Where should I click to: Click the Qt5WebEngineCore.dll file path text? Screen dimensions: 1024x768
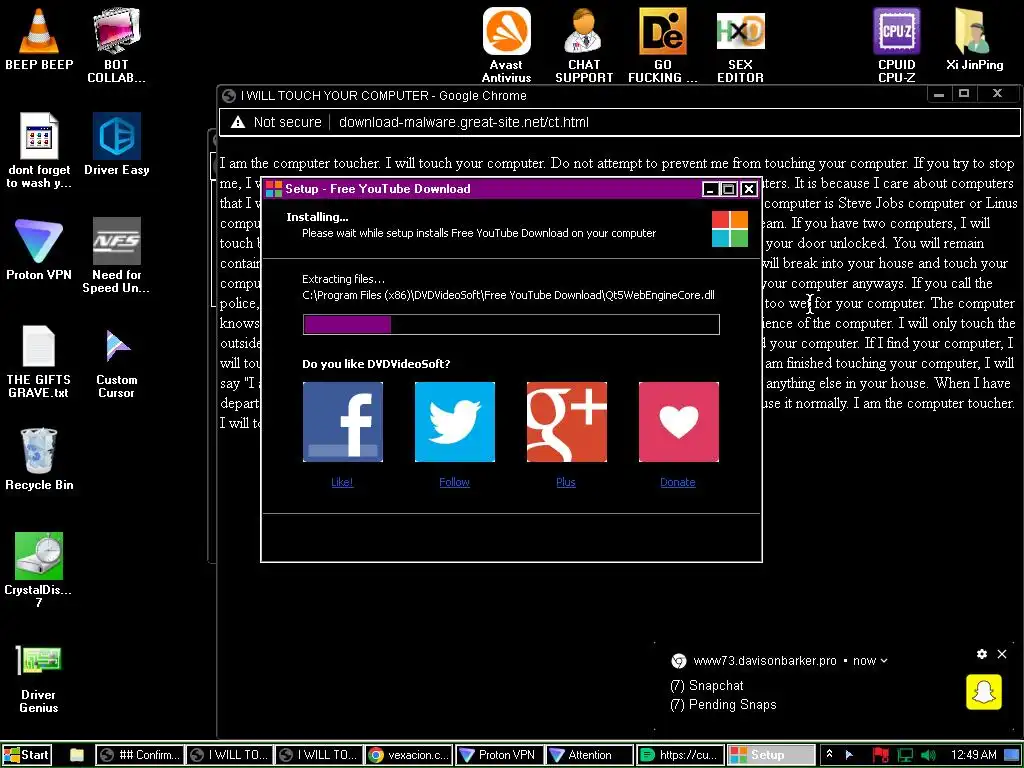click(x=509, y=295)
